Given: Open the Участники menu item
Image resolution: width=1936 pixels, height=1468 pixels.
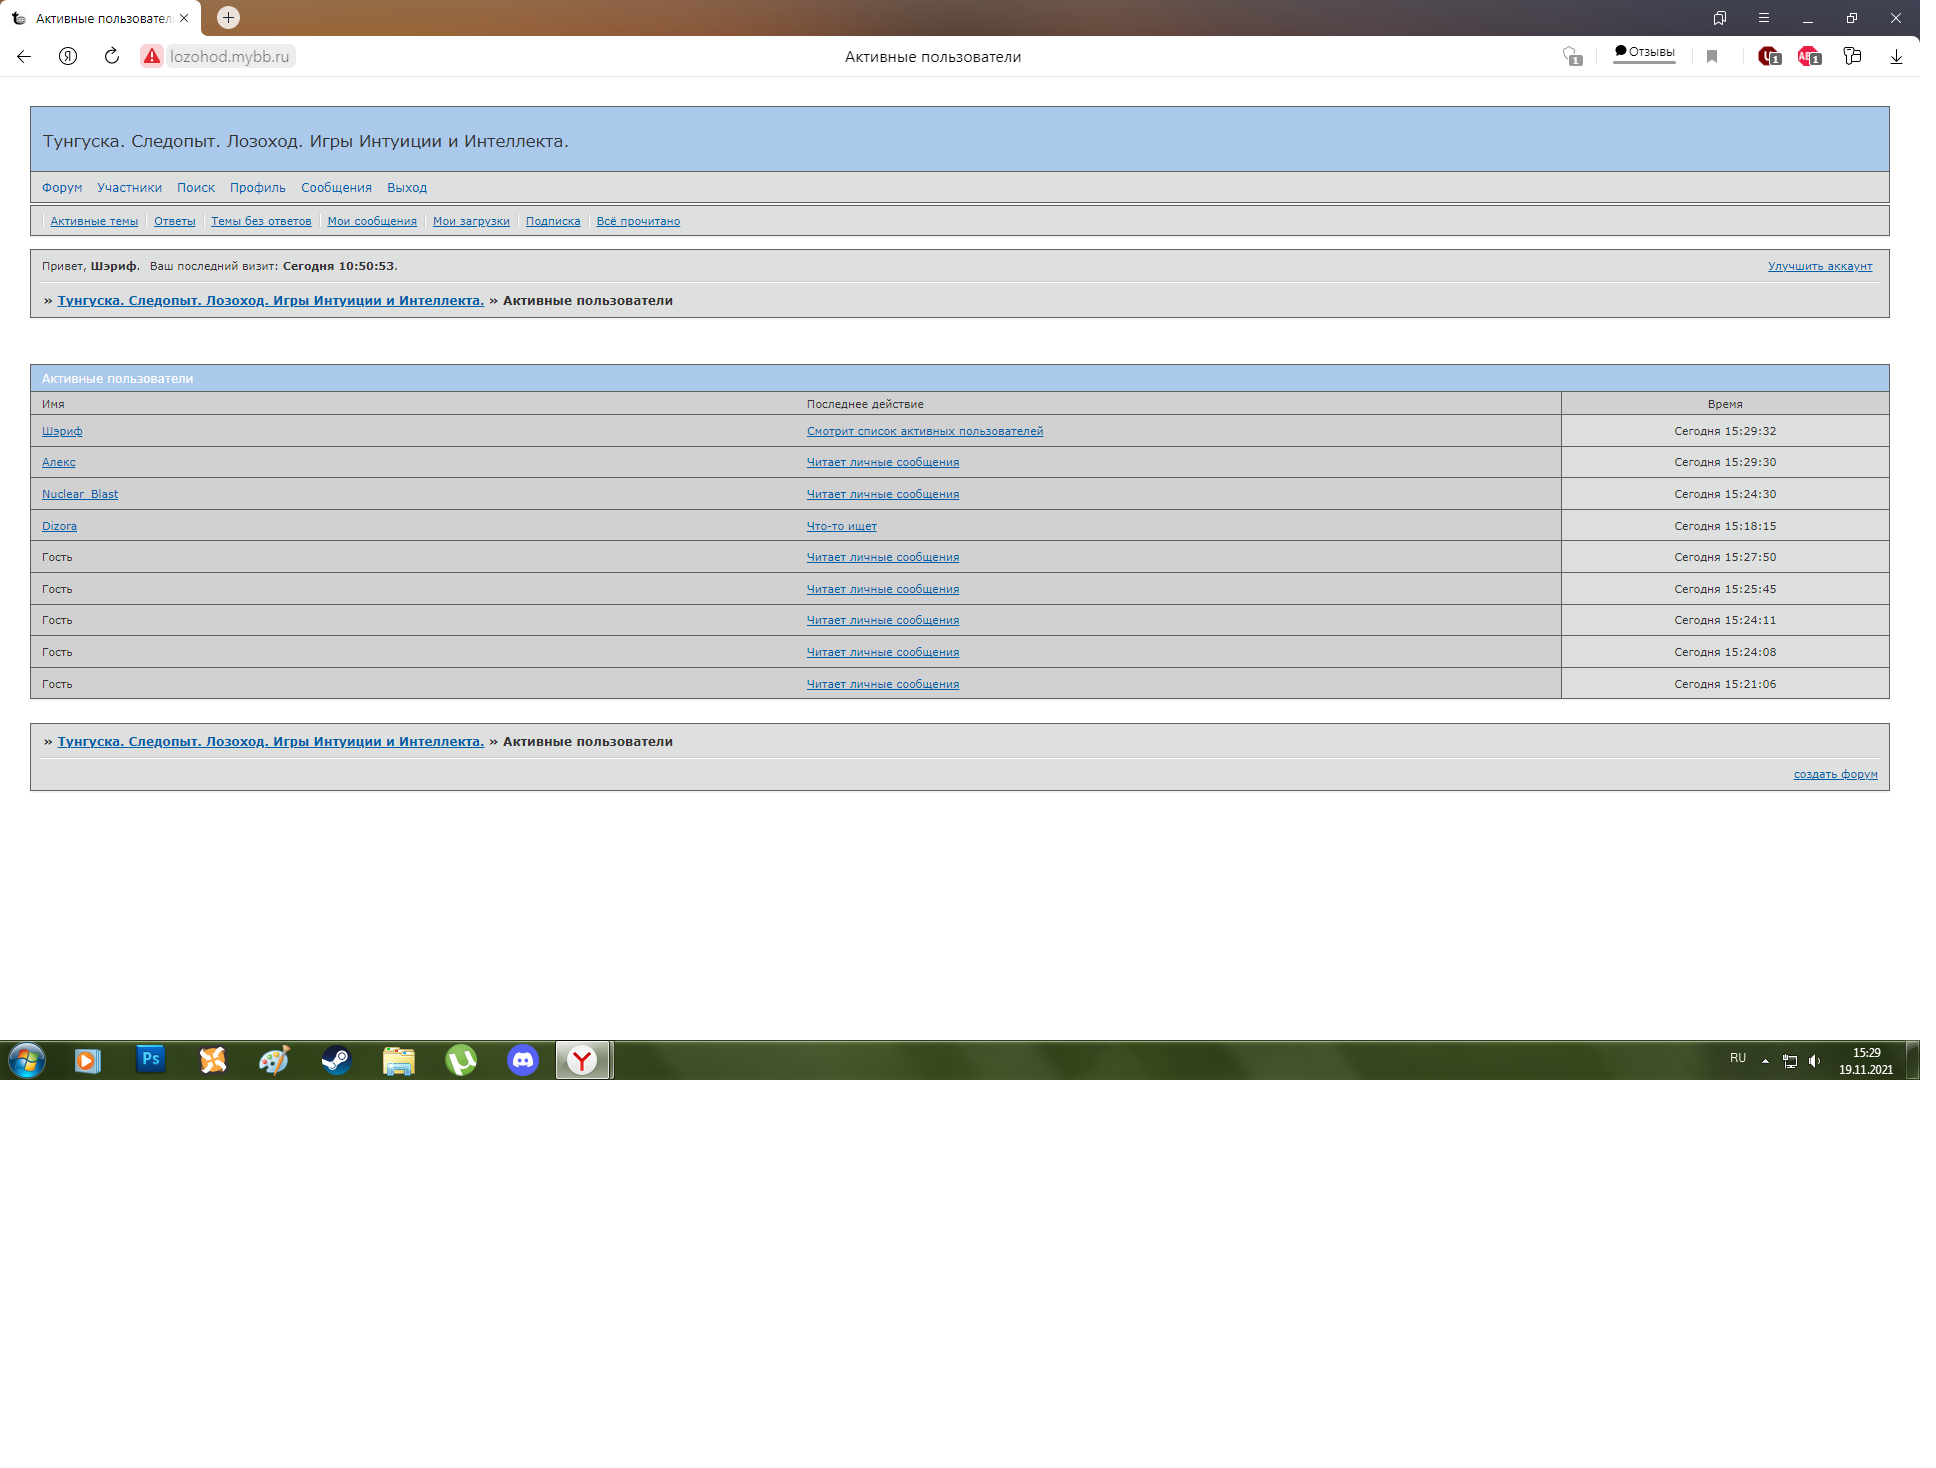Looking at the screenshot, I should point(129,187).
